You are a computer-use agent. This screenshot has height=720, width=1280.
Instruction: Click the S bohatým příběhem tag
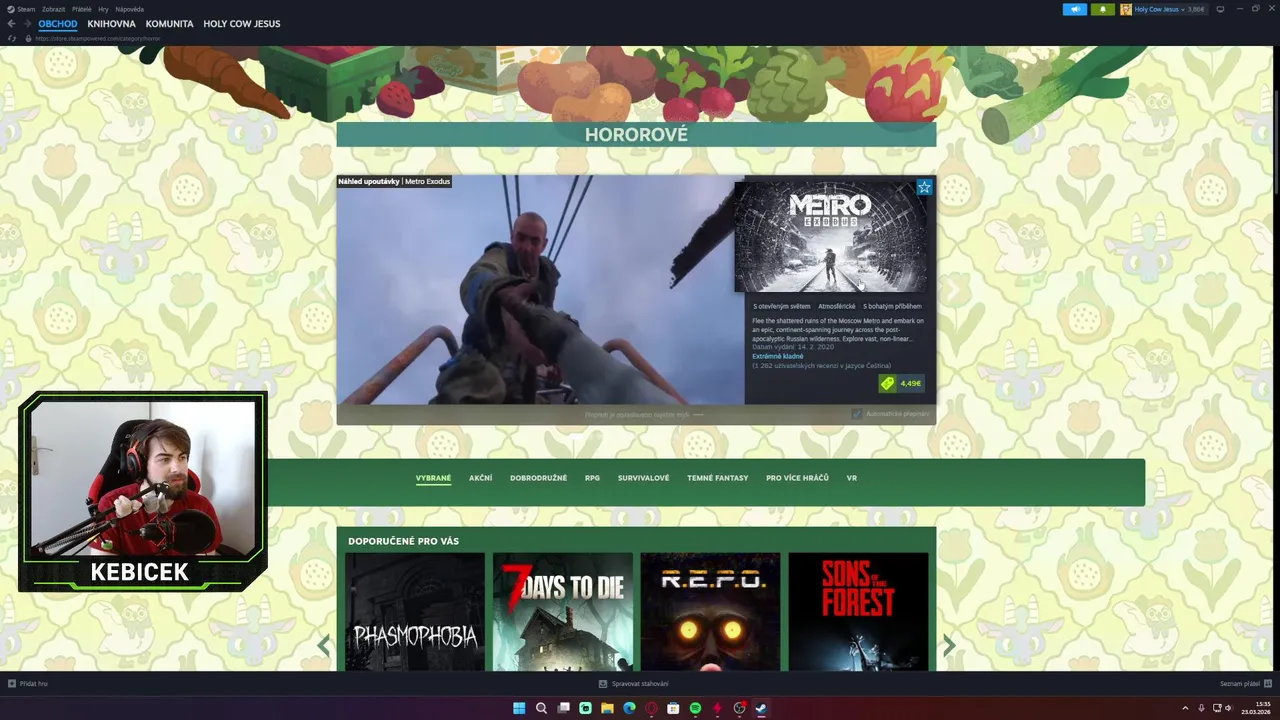click(892, 306)
